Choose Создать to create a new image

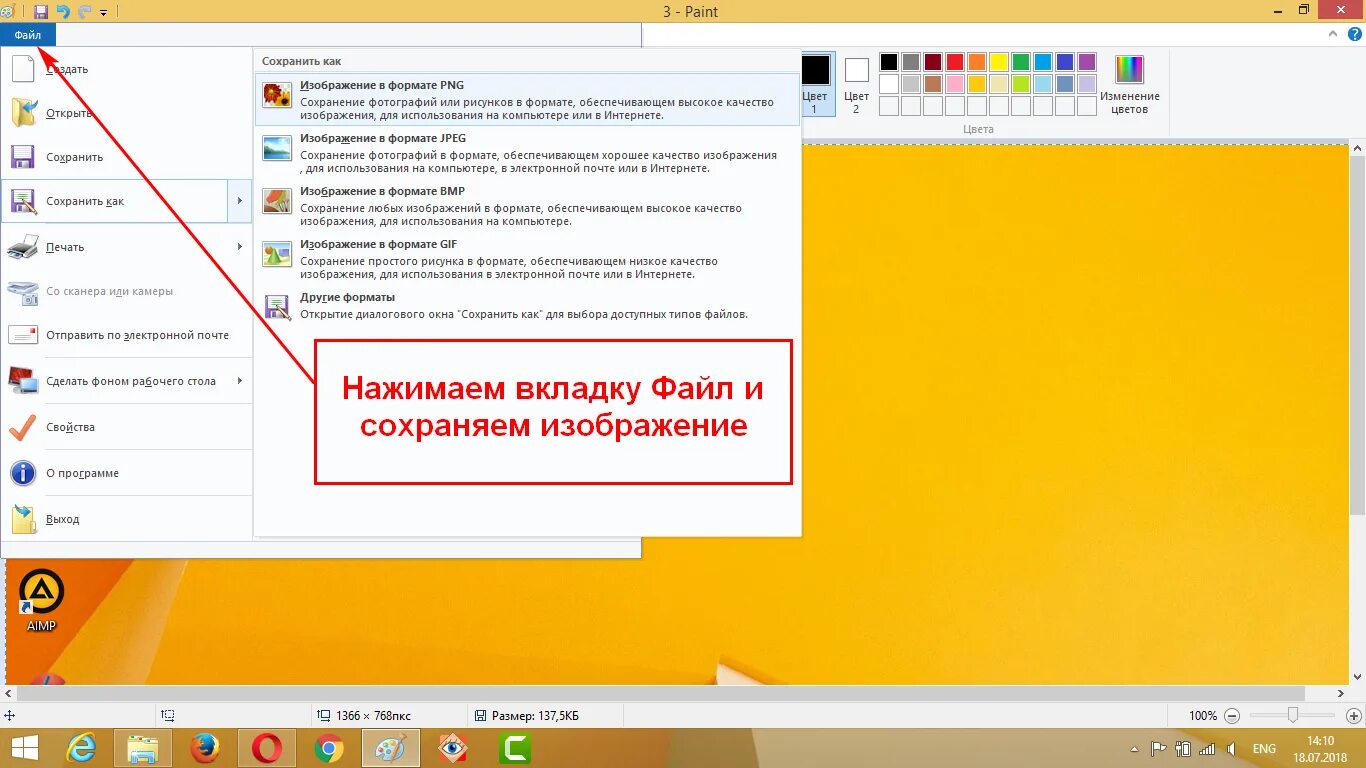tap(126, 69)
